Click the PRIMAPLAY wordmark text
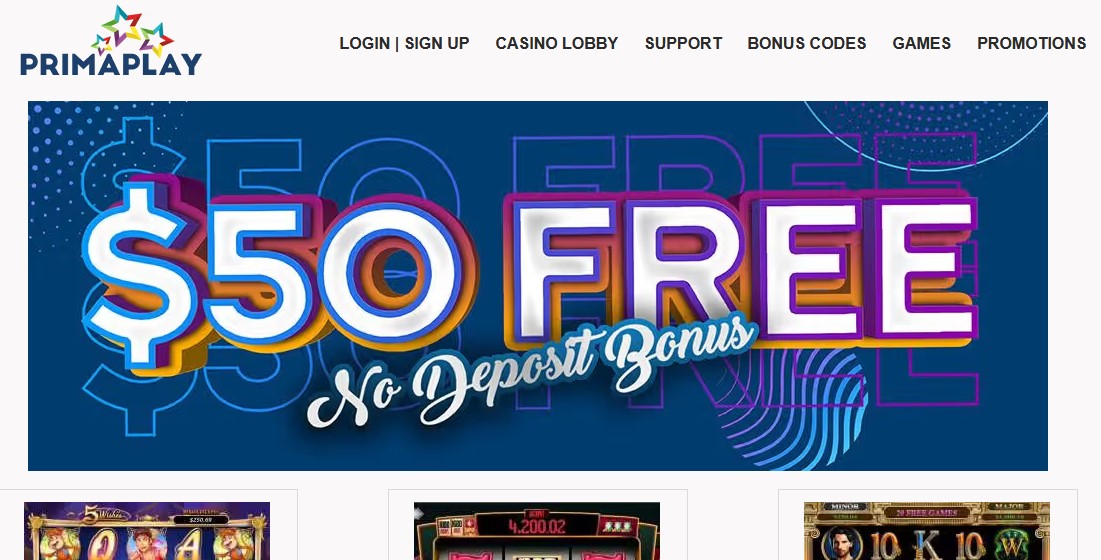This screenshot has width=1101, height=560. click(111, 64)
